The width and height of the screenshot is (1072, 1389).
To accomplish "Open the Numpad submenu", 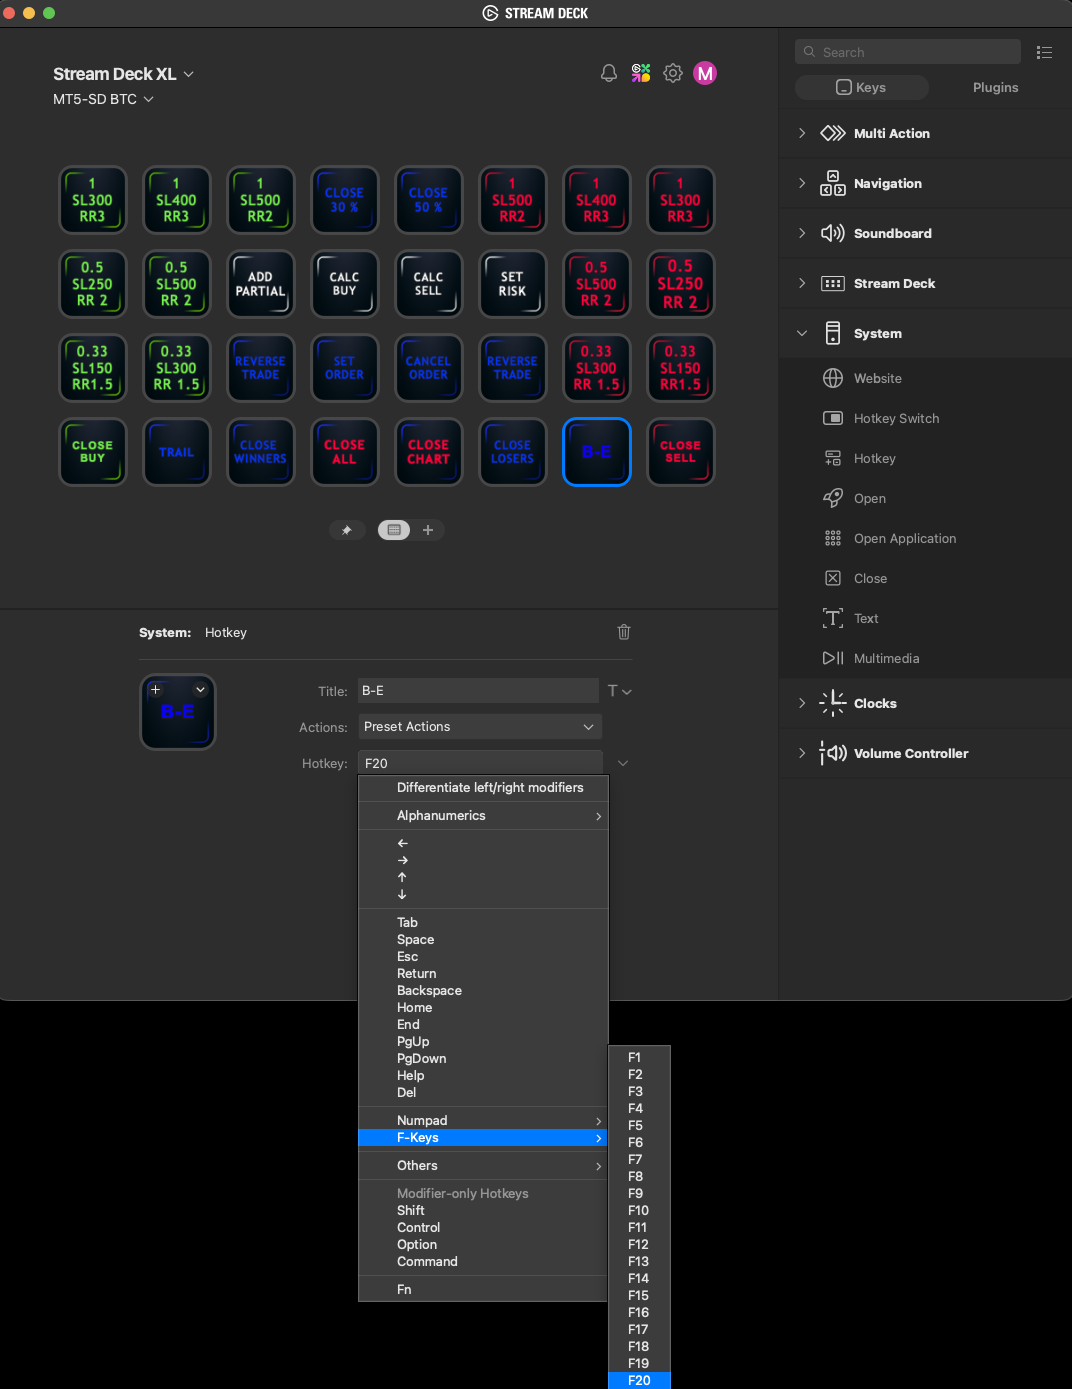I will point(483,1121).
